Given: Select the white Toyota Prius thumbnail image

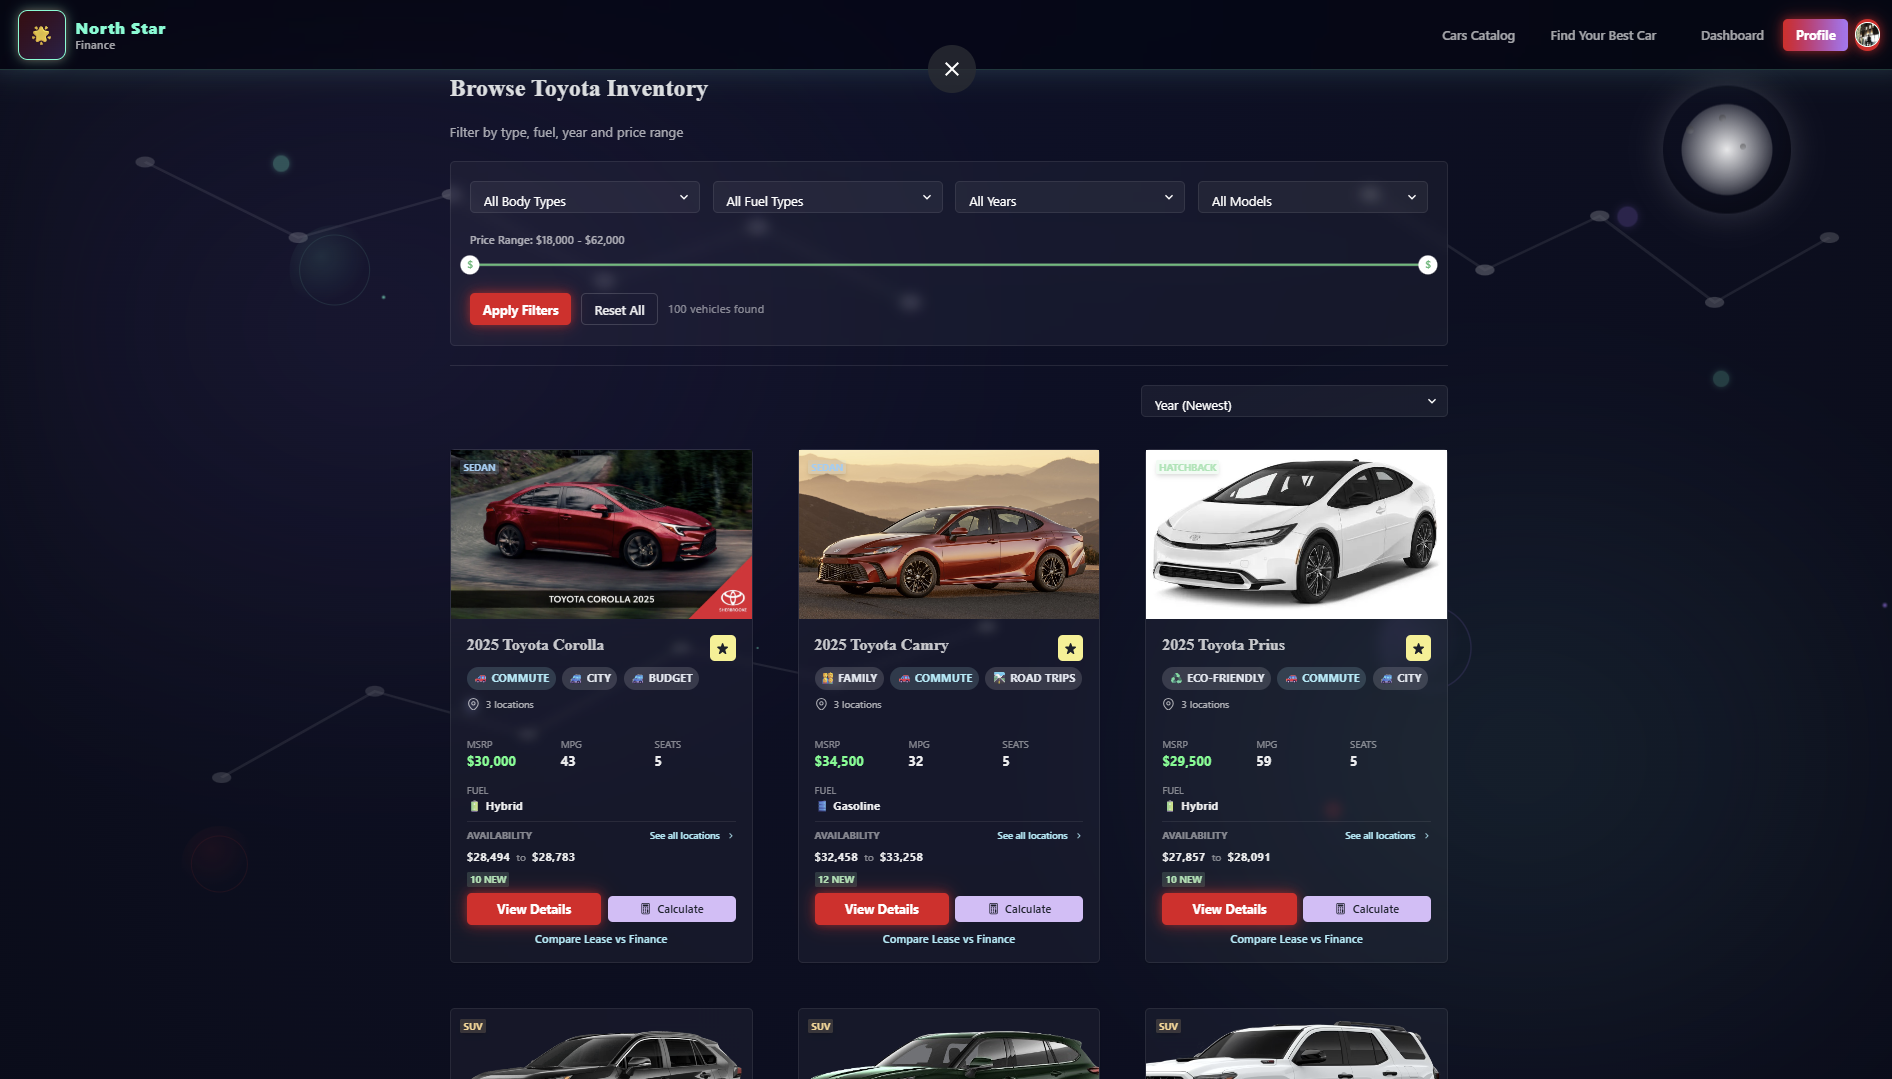Looking at the screenshot, I should point(1296,534).
